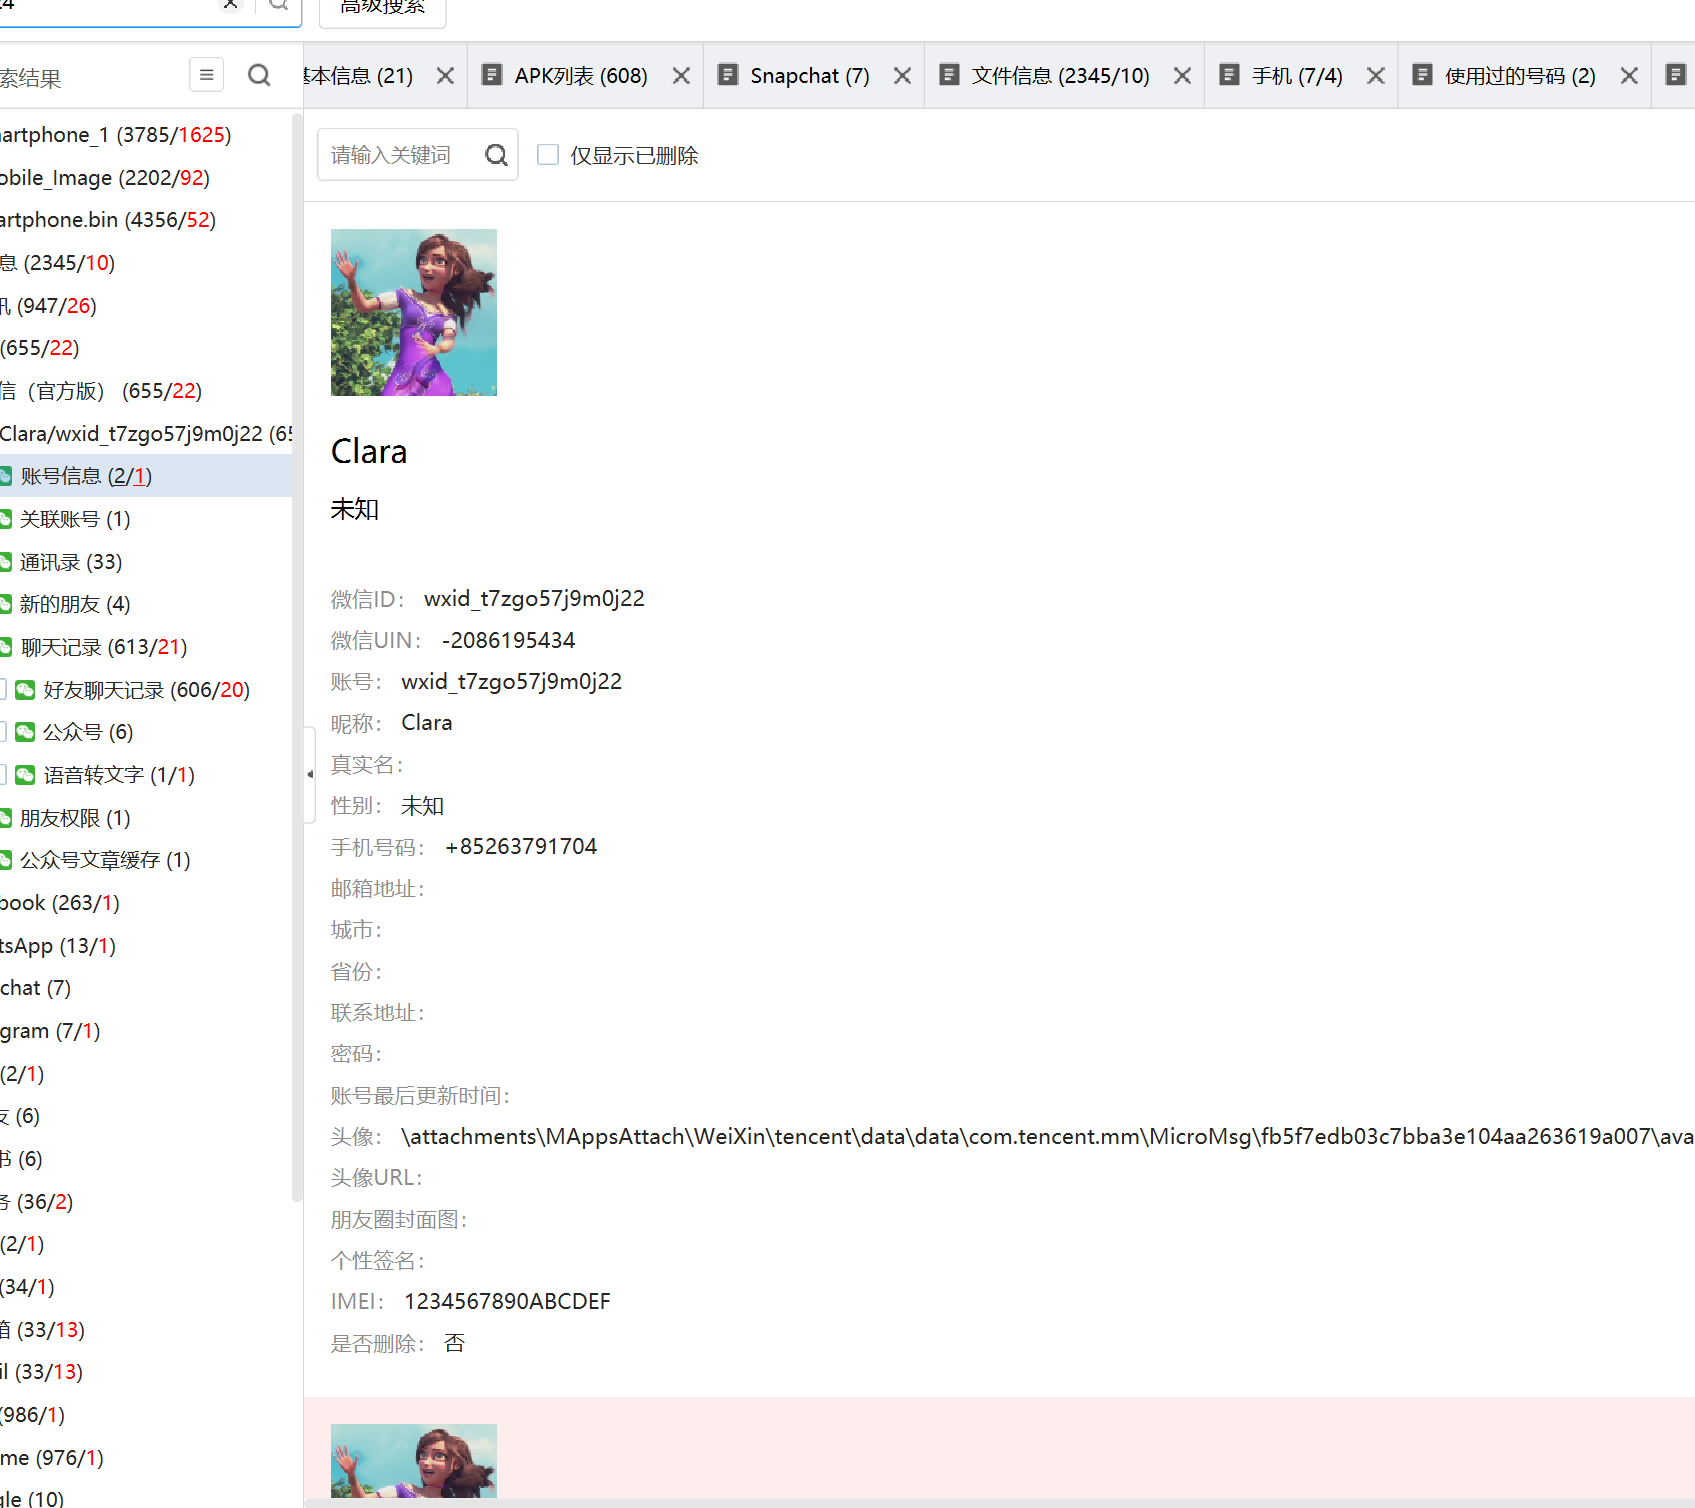Open the list menu icon in the results panel header
The height and width of the screenshot is (1508, 1695).
pyautogui.click(x=207, y=75)
